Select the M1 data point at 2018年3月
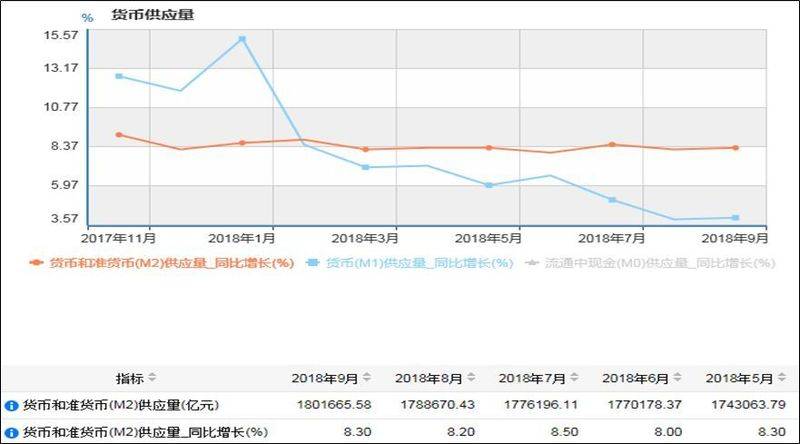The height and width of the screenshot is (444, 800). 365,167
